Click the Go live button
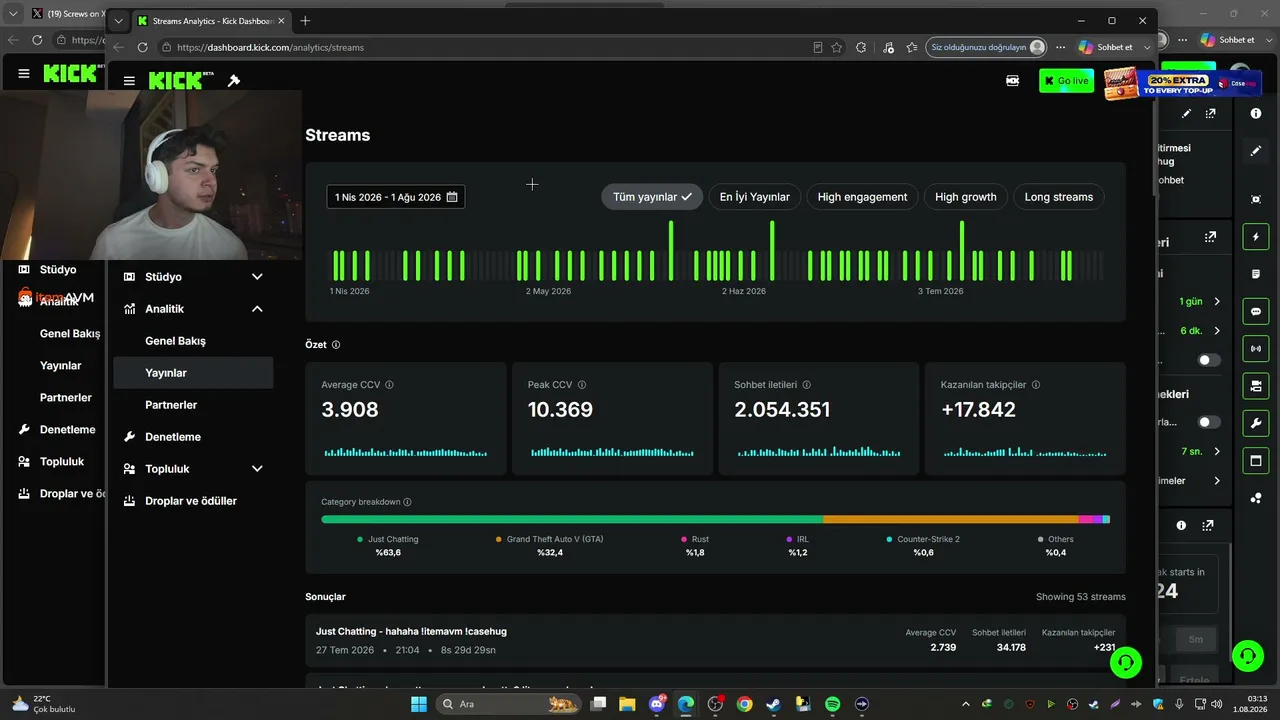Image resolution: width=1280 pixels, height=720 pixels. (x=1066, y=81)
